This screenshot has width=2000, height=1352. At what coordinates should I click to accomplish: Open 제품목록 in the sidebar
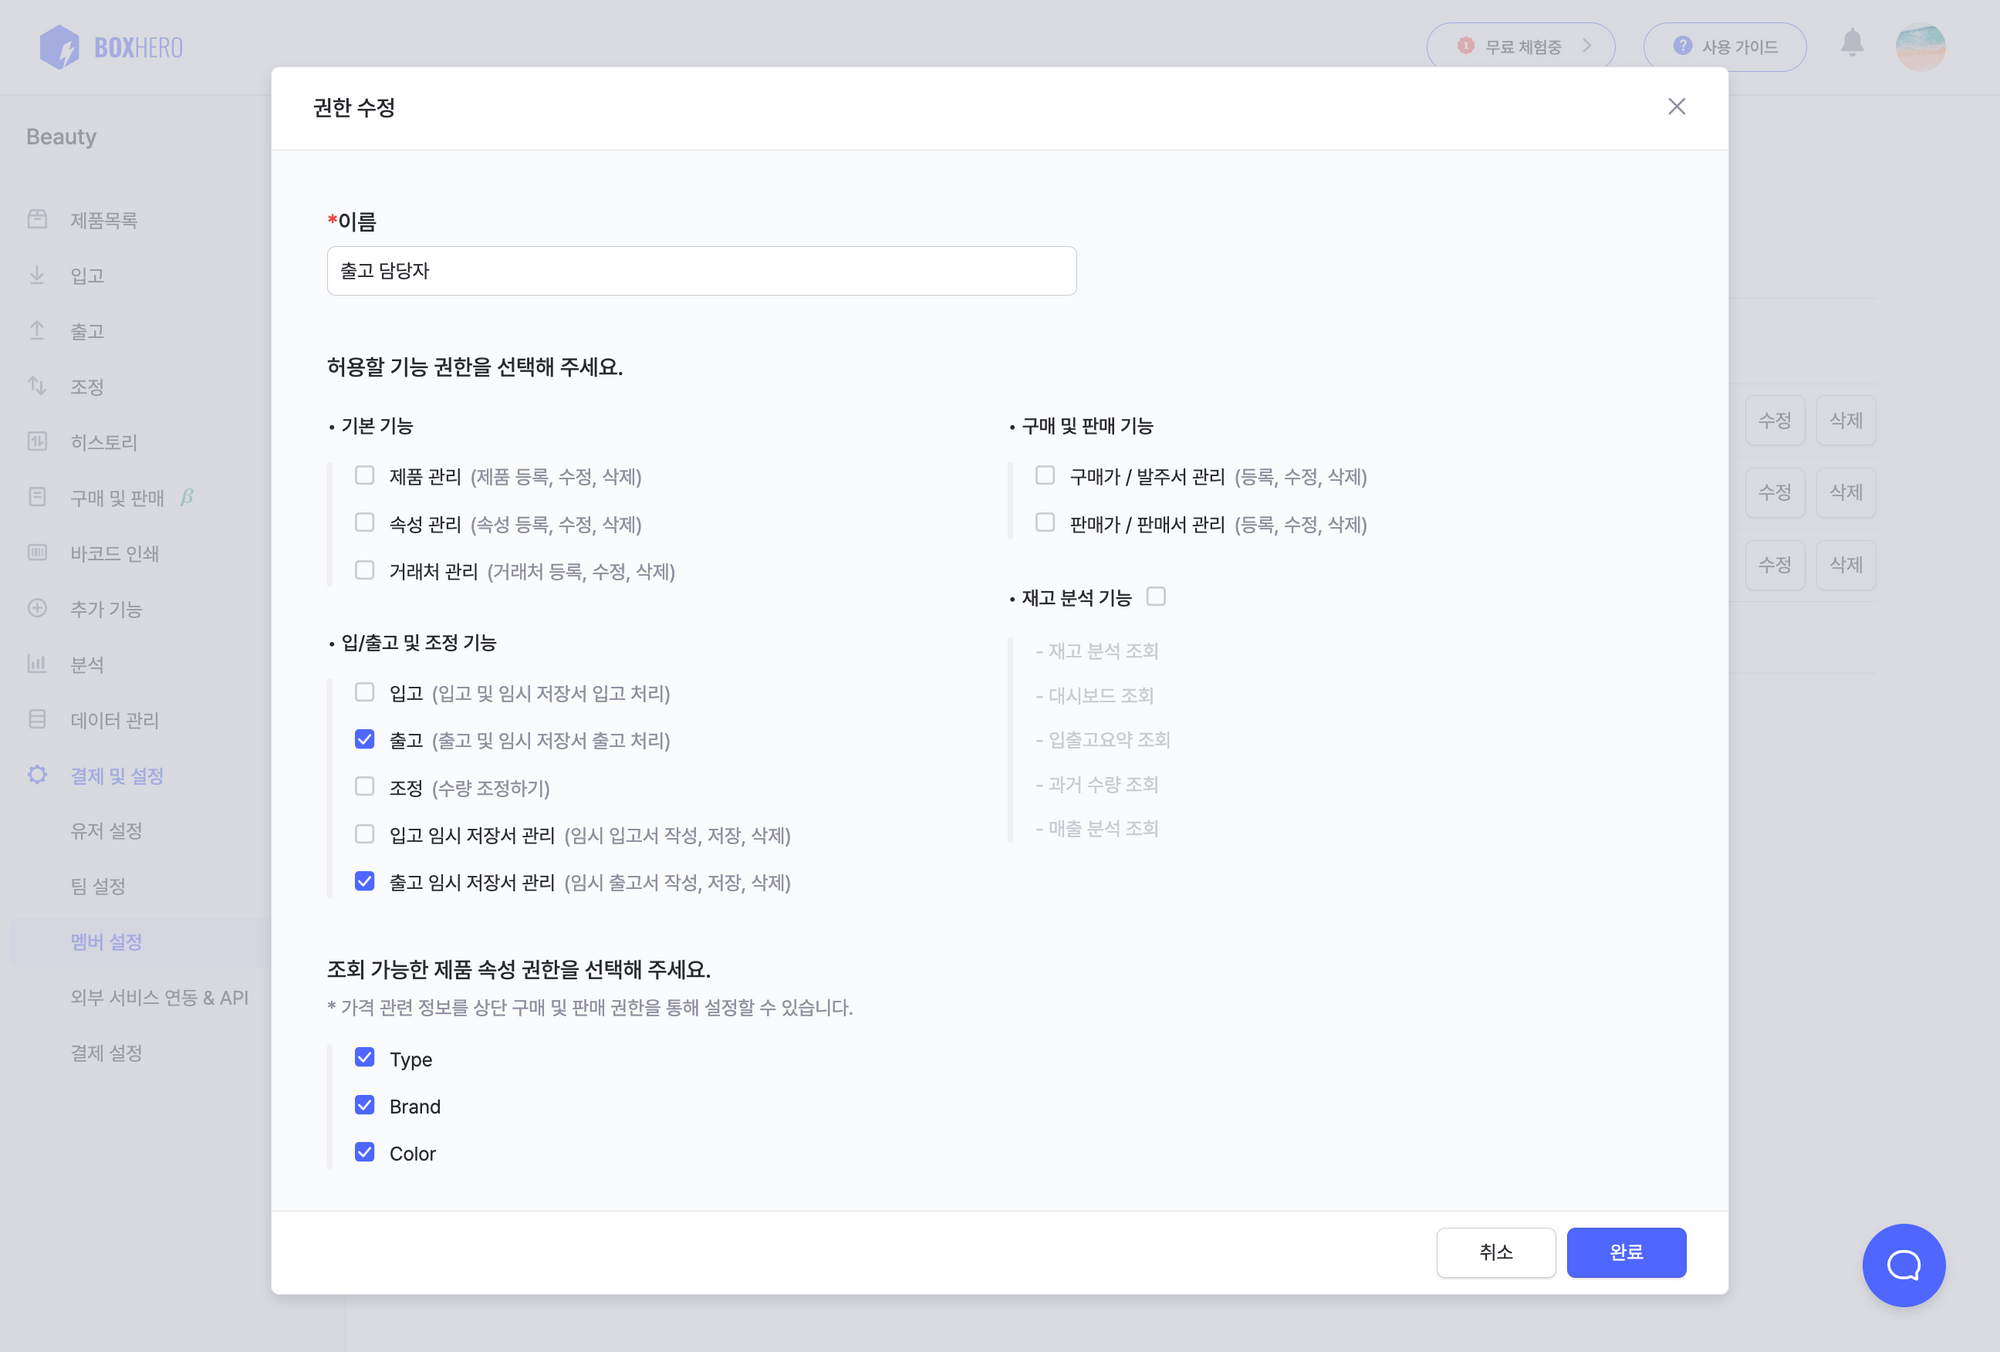104,220
